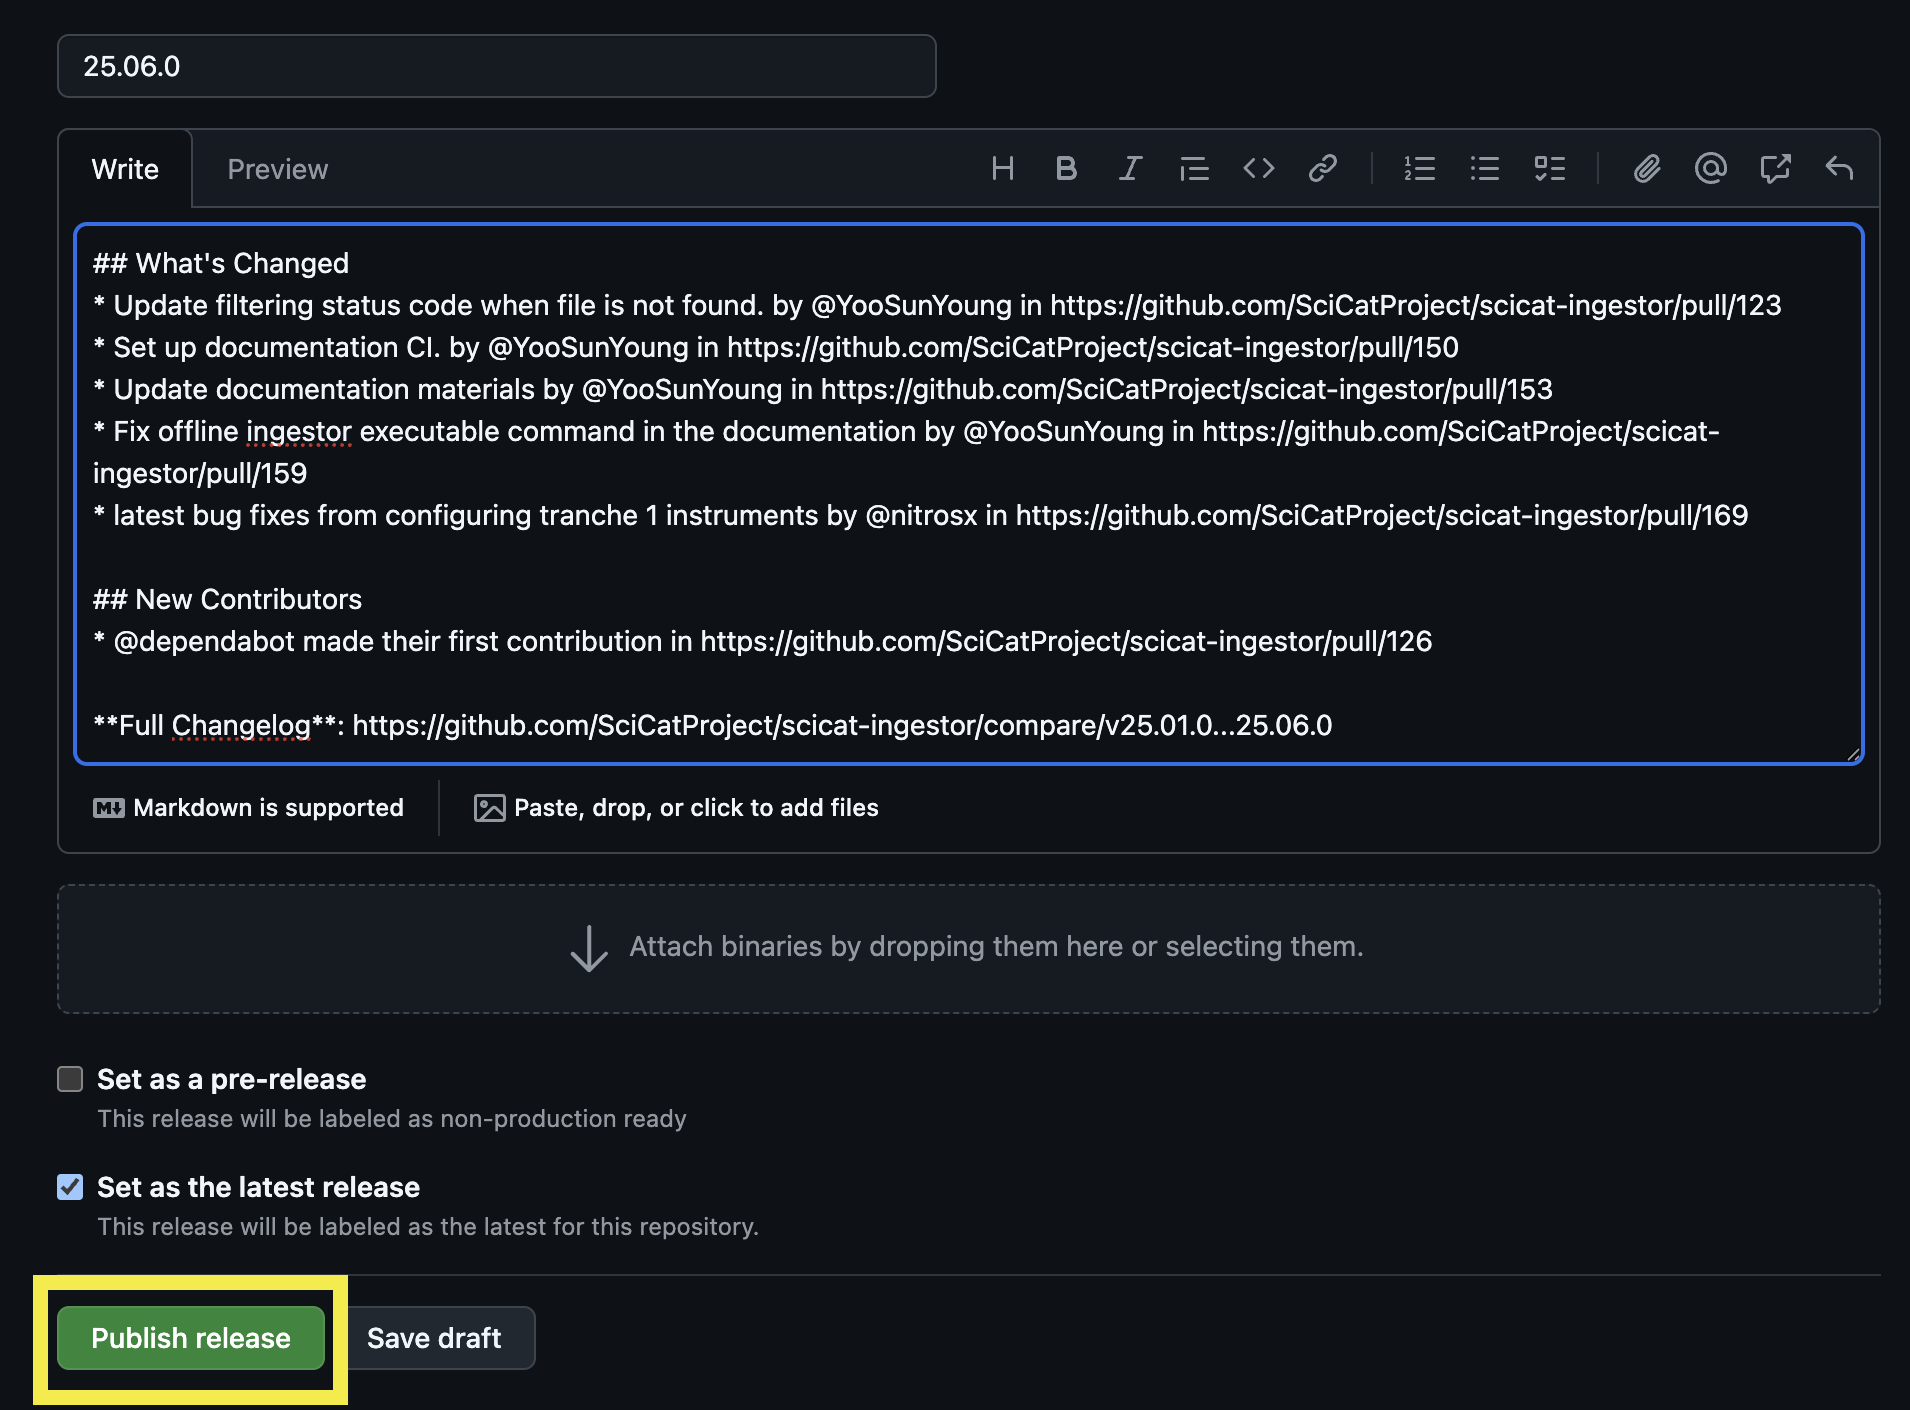
Task: Insert code formatting
Action: point(1258,169)
